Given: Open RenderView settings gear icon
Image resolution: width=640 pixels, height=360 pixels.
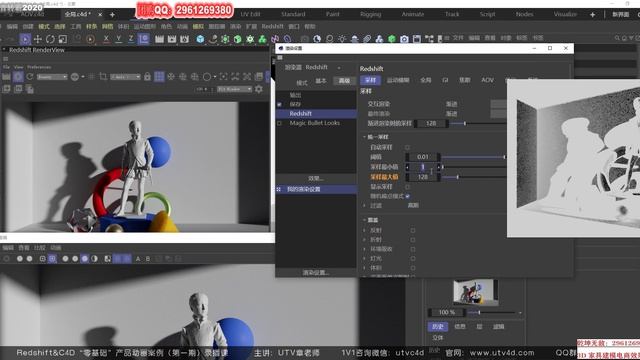Looking at the screenshot, I should click(x=259, y=89).
